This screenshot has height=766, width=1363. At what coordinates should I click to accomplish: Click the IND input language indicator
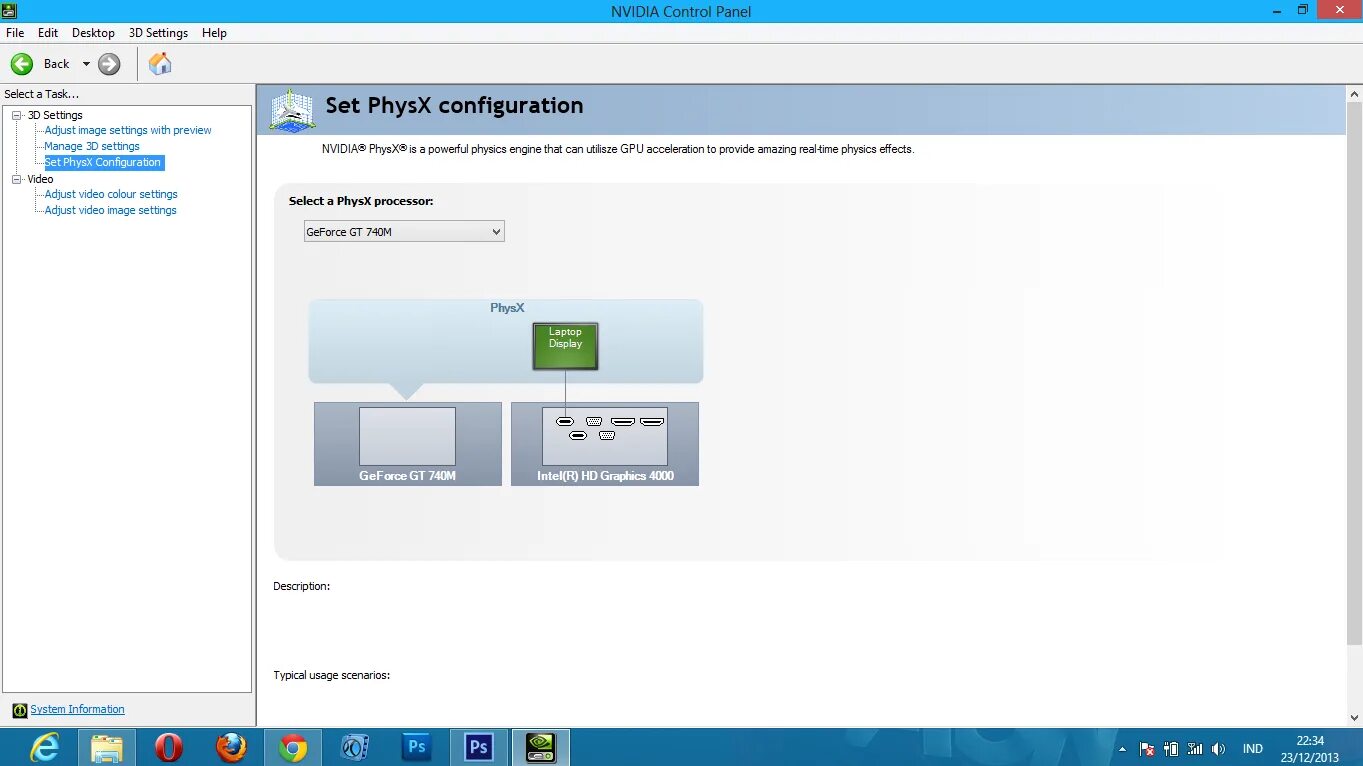point(1253,748)
